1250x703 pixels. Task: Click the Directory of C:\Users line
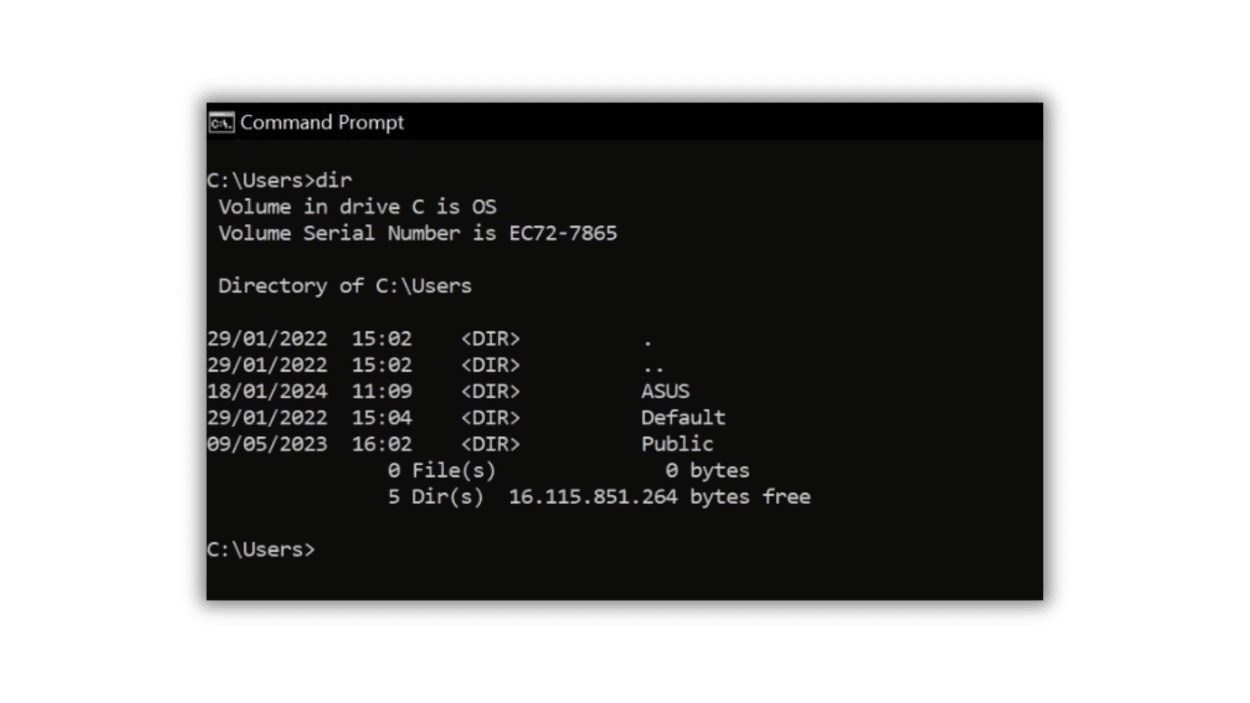345,286
